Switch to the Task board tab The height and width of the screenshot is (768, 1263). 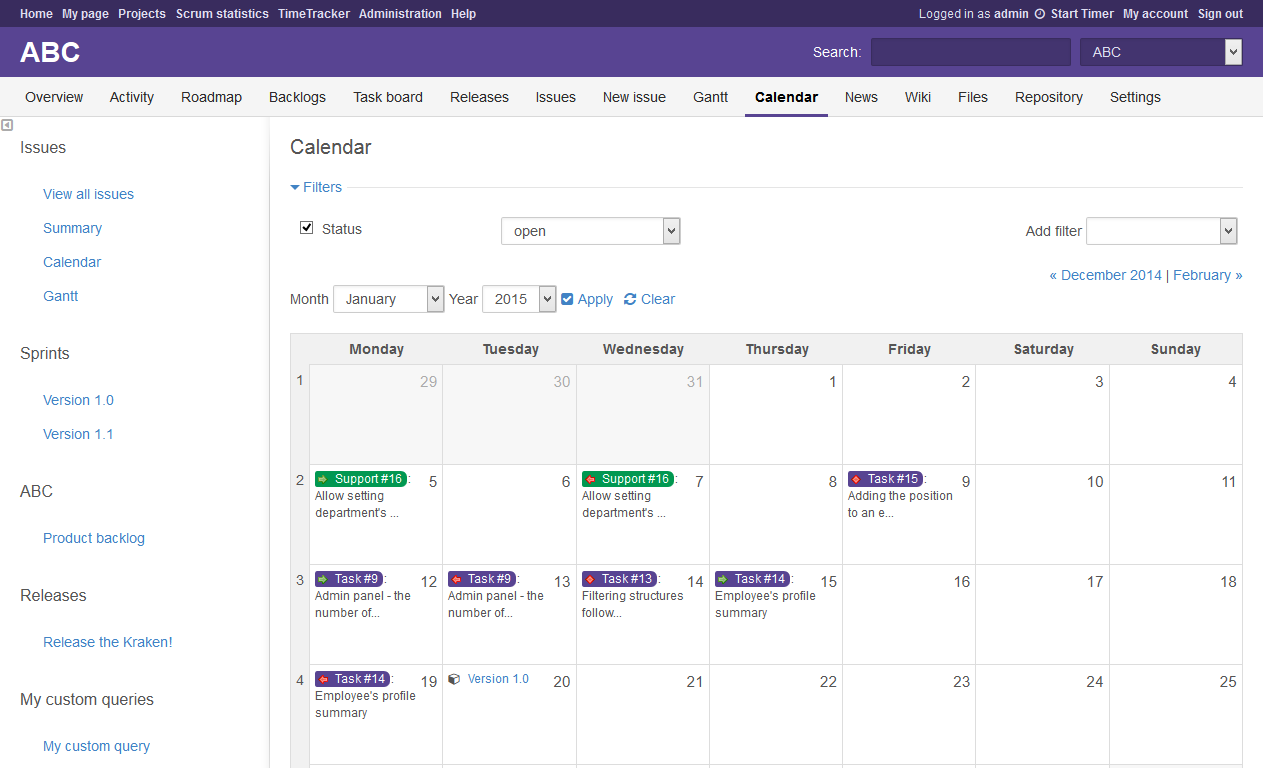pyautogui.click(x=388, y=97)
